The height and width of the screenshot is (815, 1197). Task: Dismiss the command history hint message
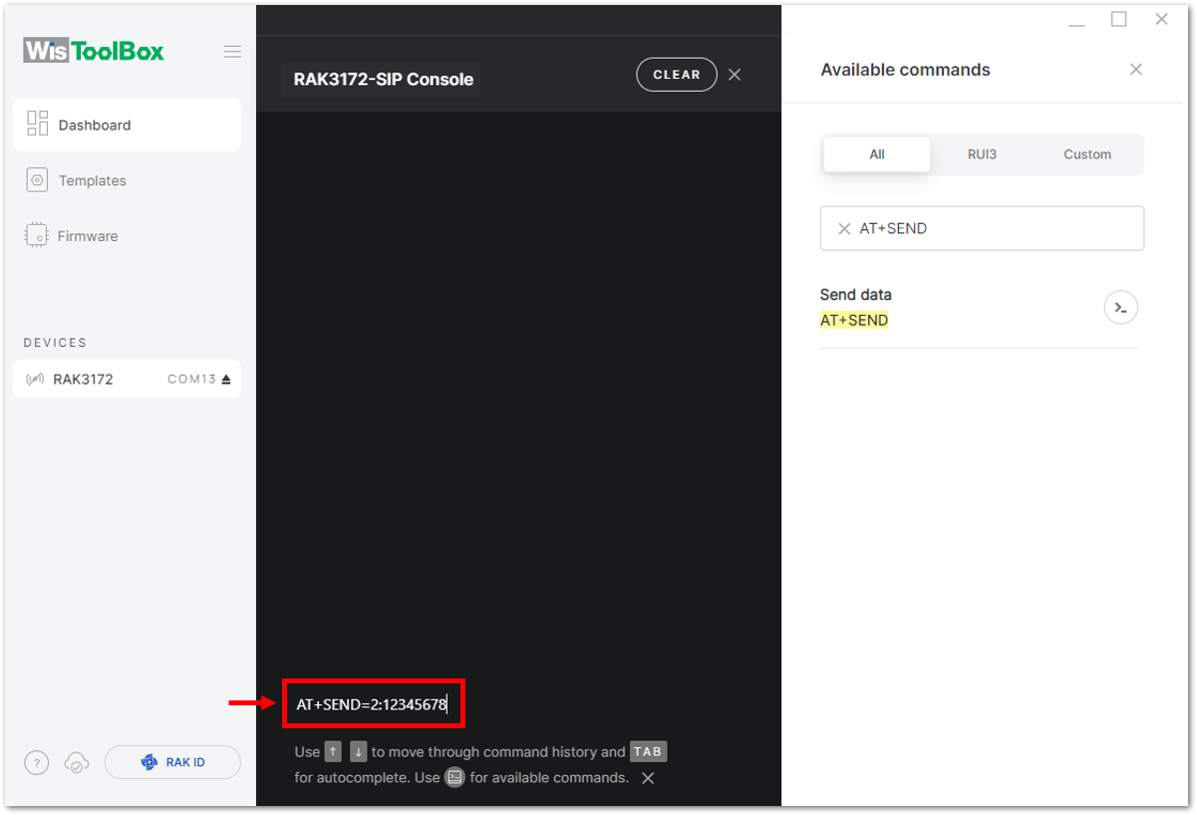647,778
